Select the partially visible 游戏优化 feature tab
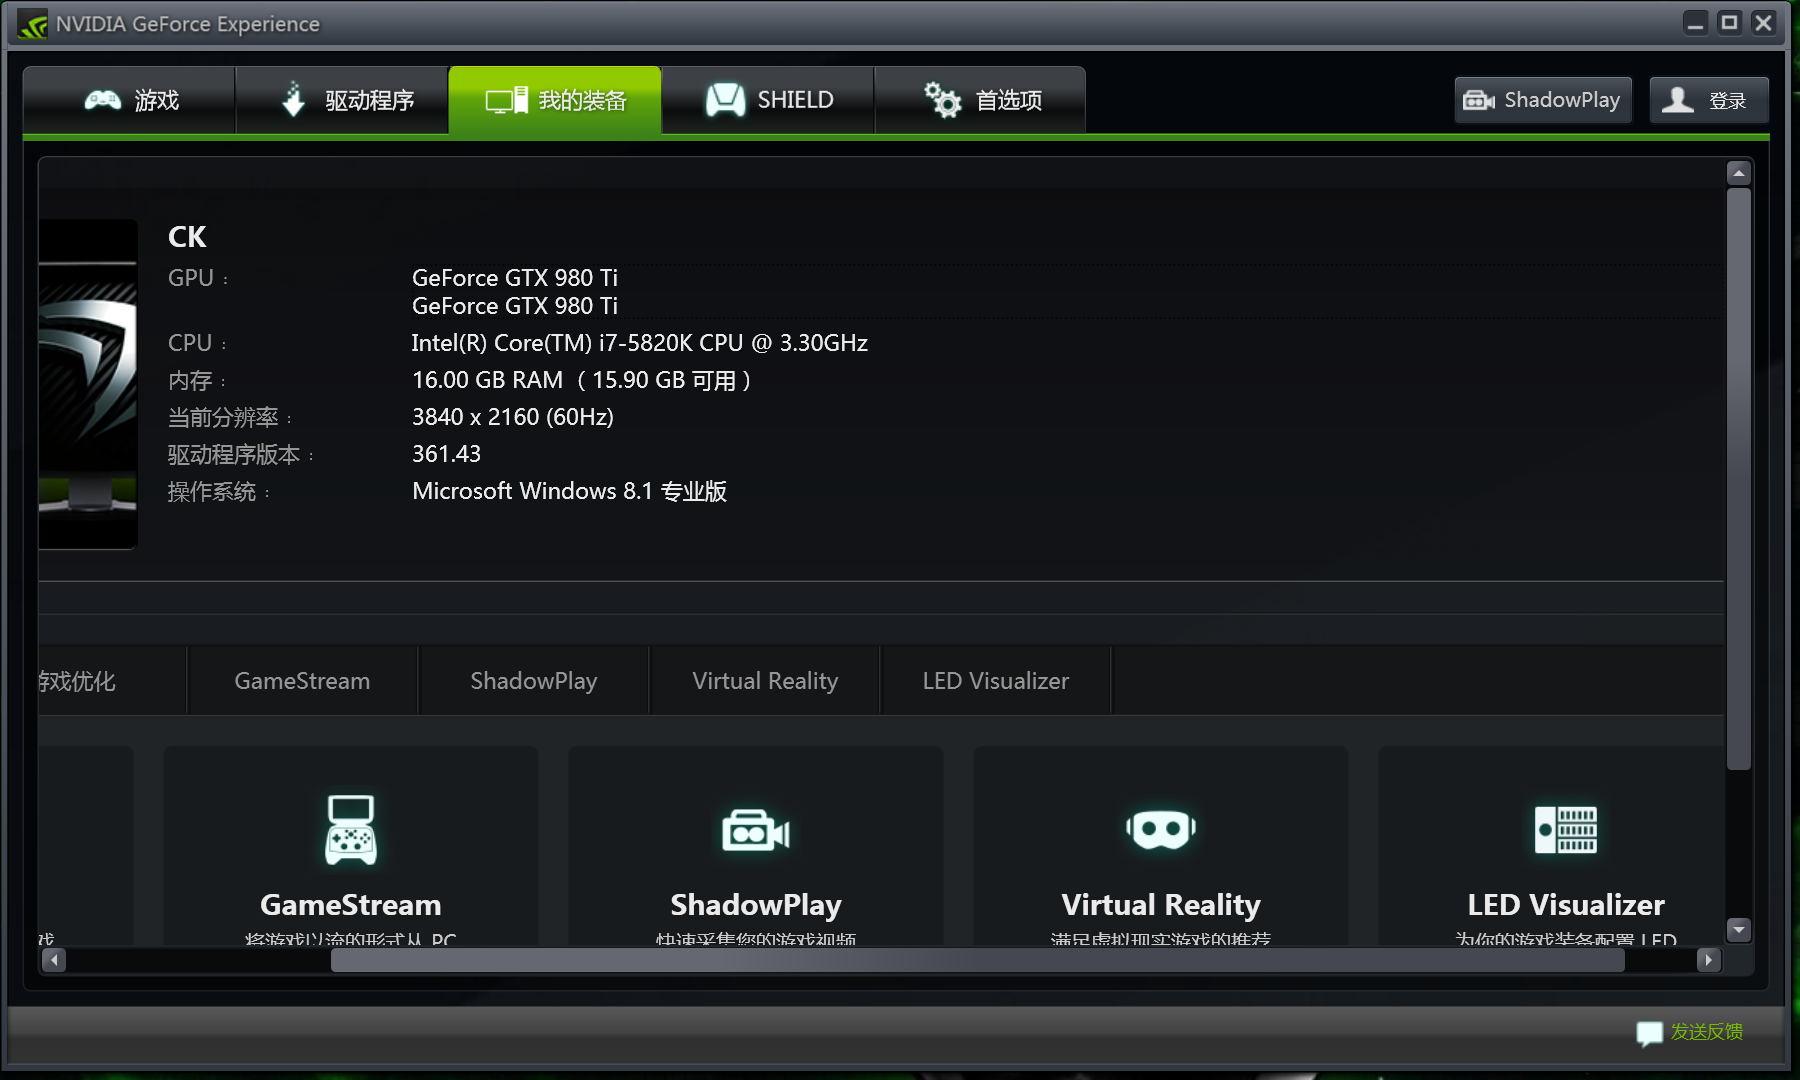The height and width of the screenshot is (1080, 1800). [112, 681]
